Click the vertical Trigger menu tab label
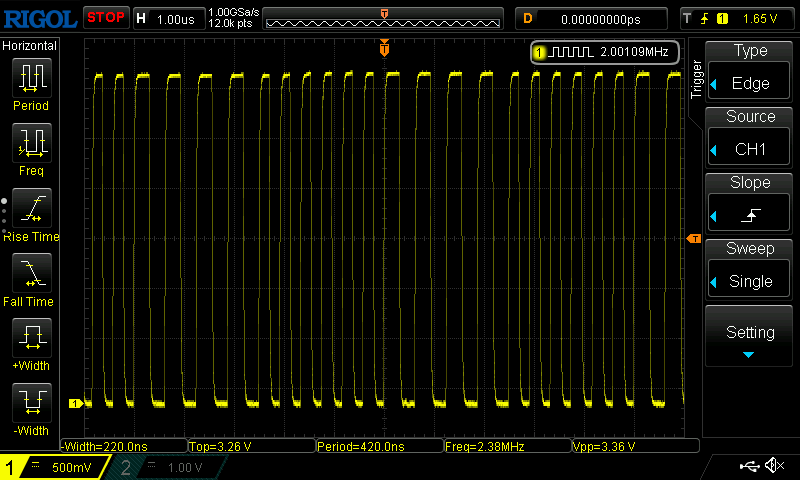This screenshot has height=480, width=800. [696, 80]
